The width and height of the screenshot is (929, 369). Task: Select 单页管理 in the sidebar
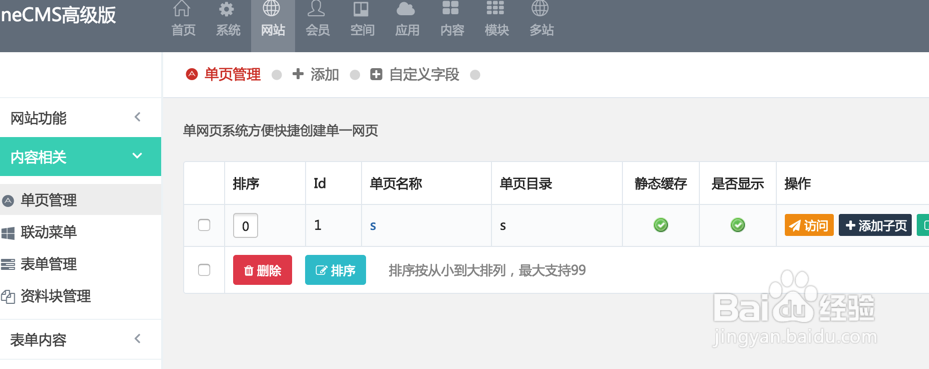click(x=81, y=200)
